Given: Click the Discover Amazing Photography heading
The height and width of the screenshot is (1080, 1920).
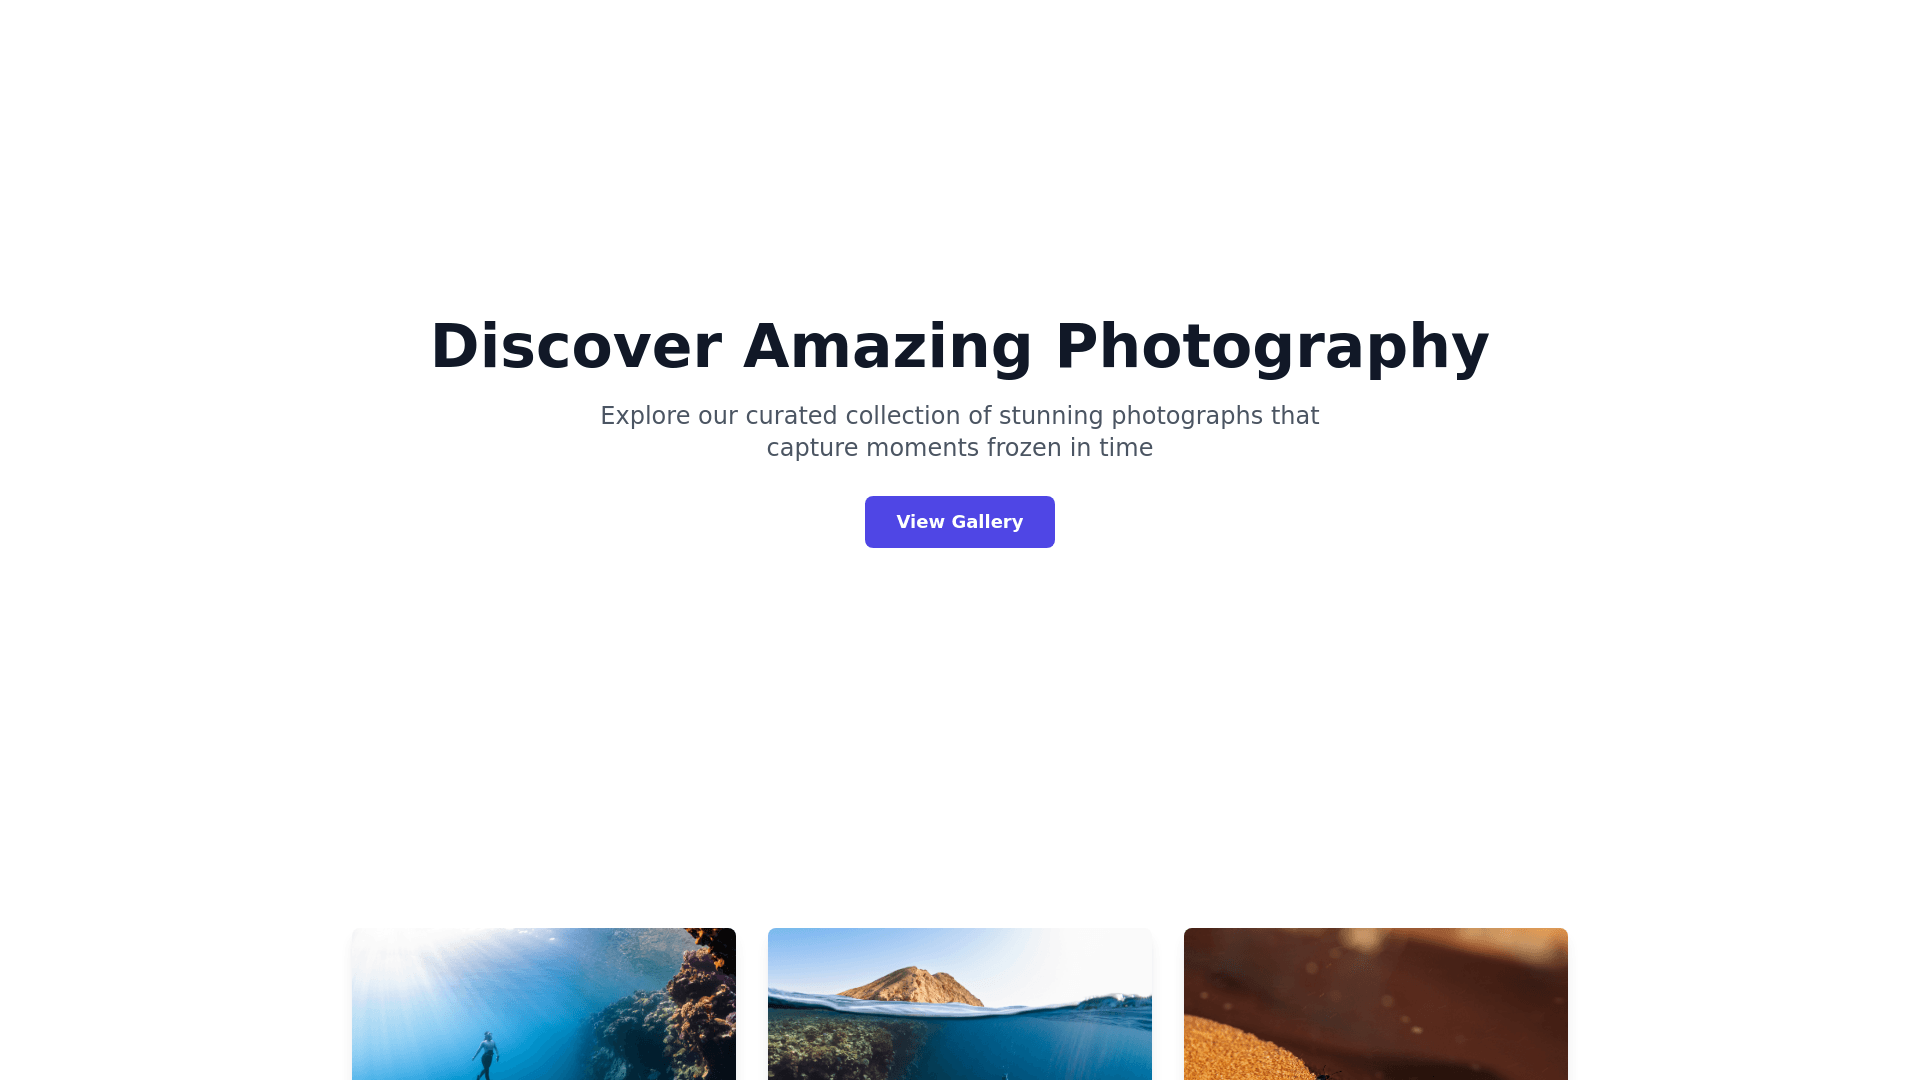Looking at the screenshot, I should point(960,346).
